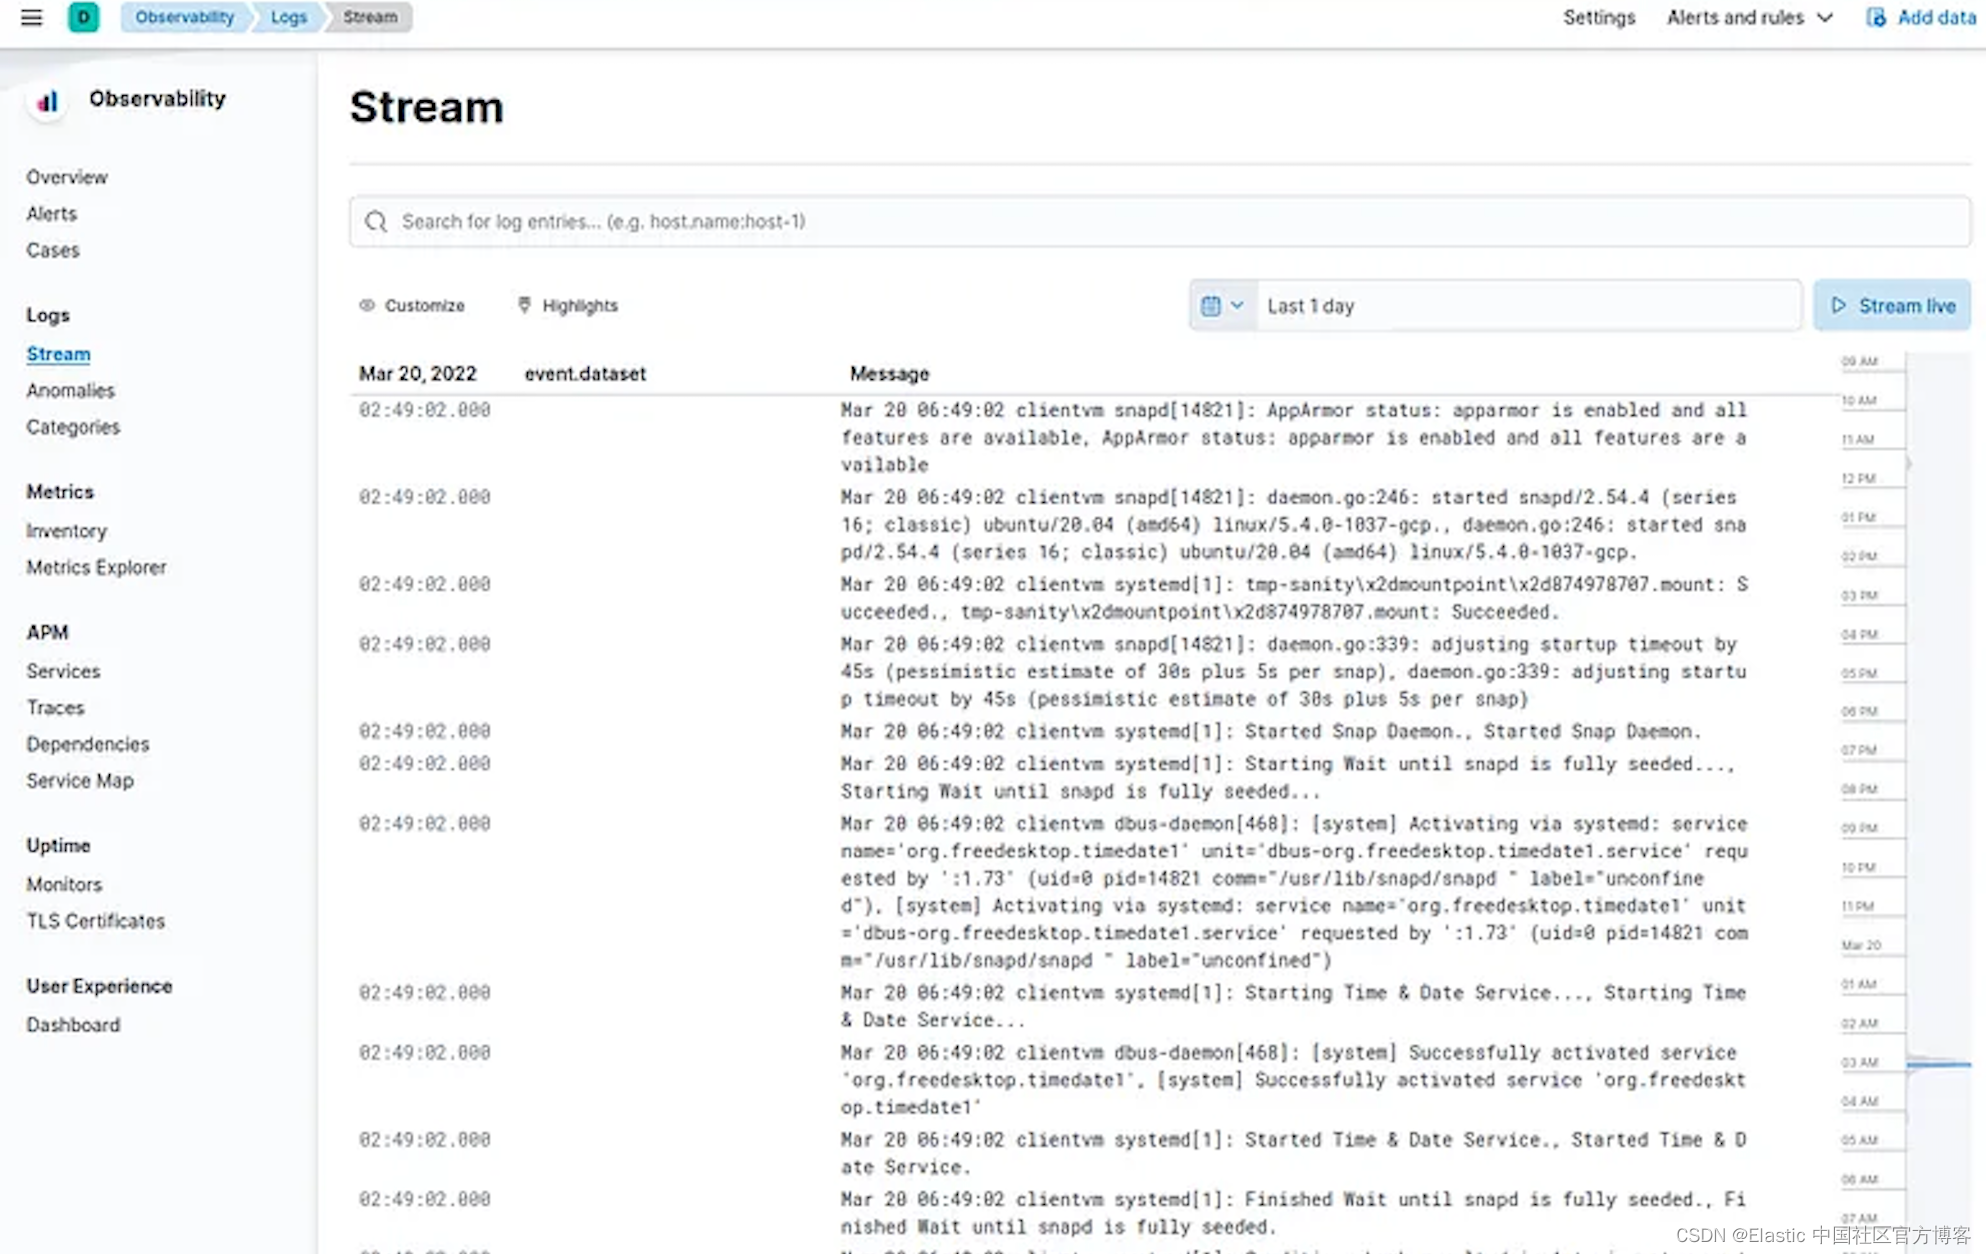Open Anomalies under Logs

pyautogui.click(x=70, y=390)
